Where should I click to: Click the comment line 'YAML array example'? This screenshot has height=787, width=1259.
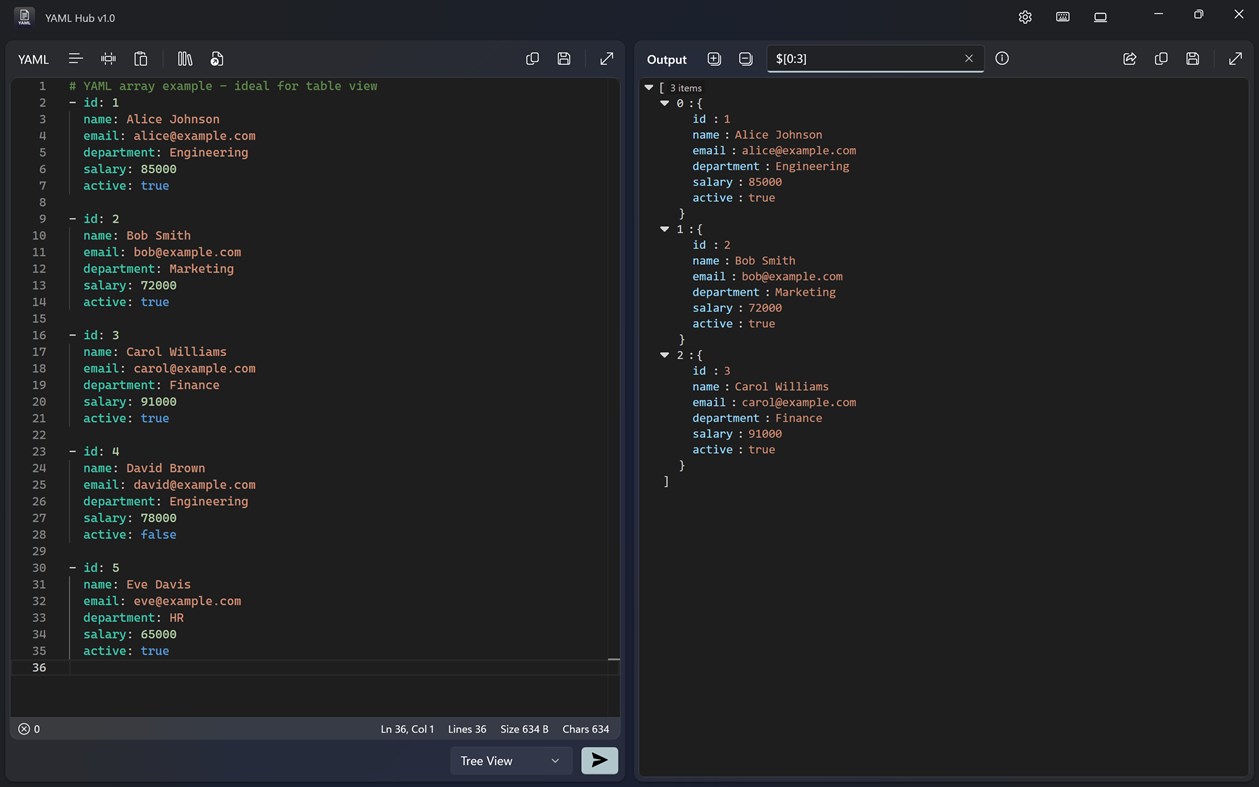point(223,86)
